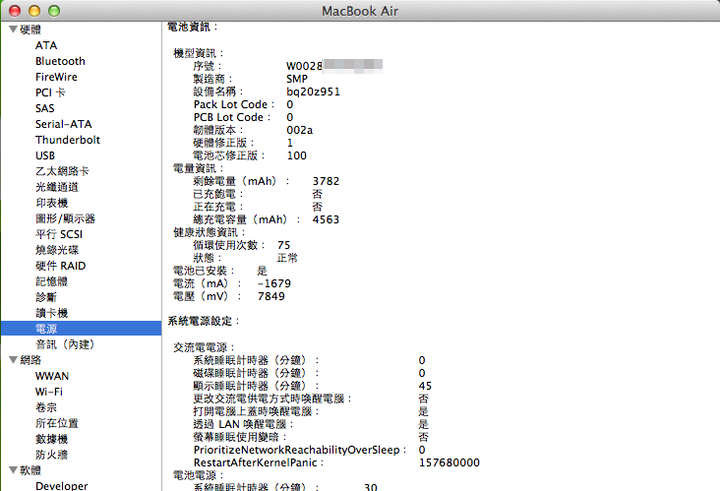This screenshot has height=491, width=720.
Task: Show 記憶體 memory information
Action: (52, 281)
